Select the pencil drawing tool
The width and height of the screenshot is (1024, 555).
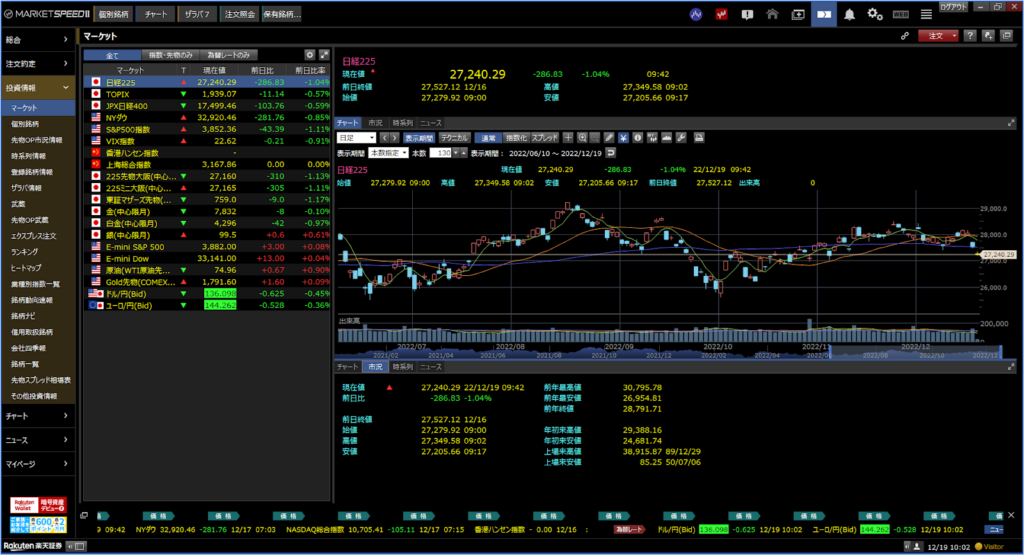(609, 138)
